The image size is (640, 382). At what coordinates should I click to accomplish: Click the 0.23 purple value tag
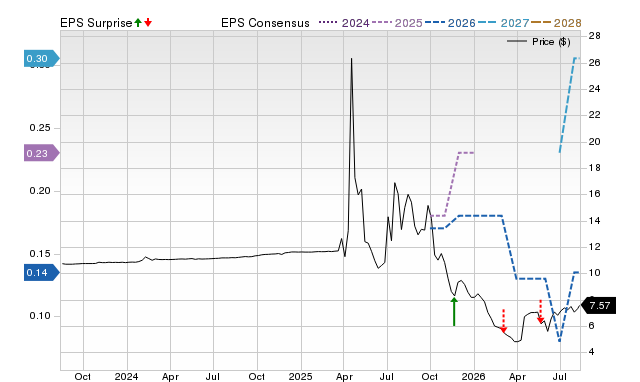coord(42,153)
